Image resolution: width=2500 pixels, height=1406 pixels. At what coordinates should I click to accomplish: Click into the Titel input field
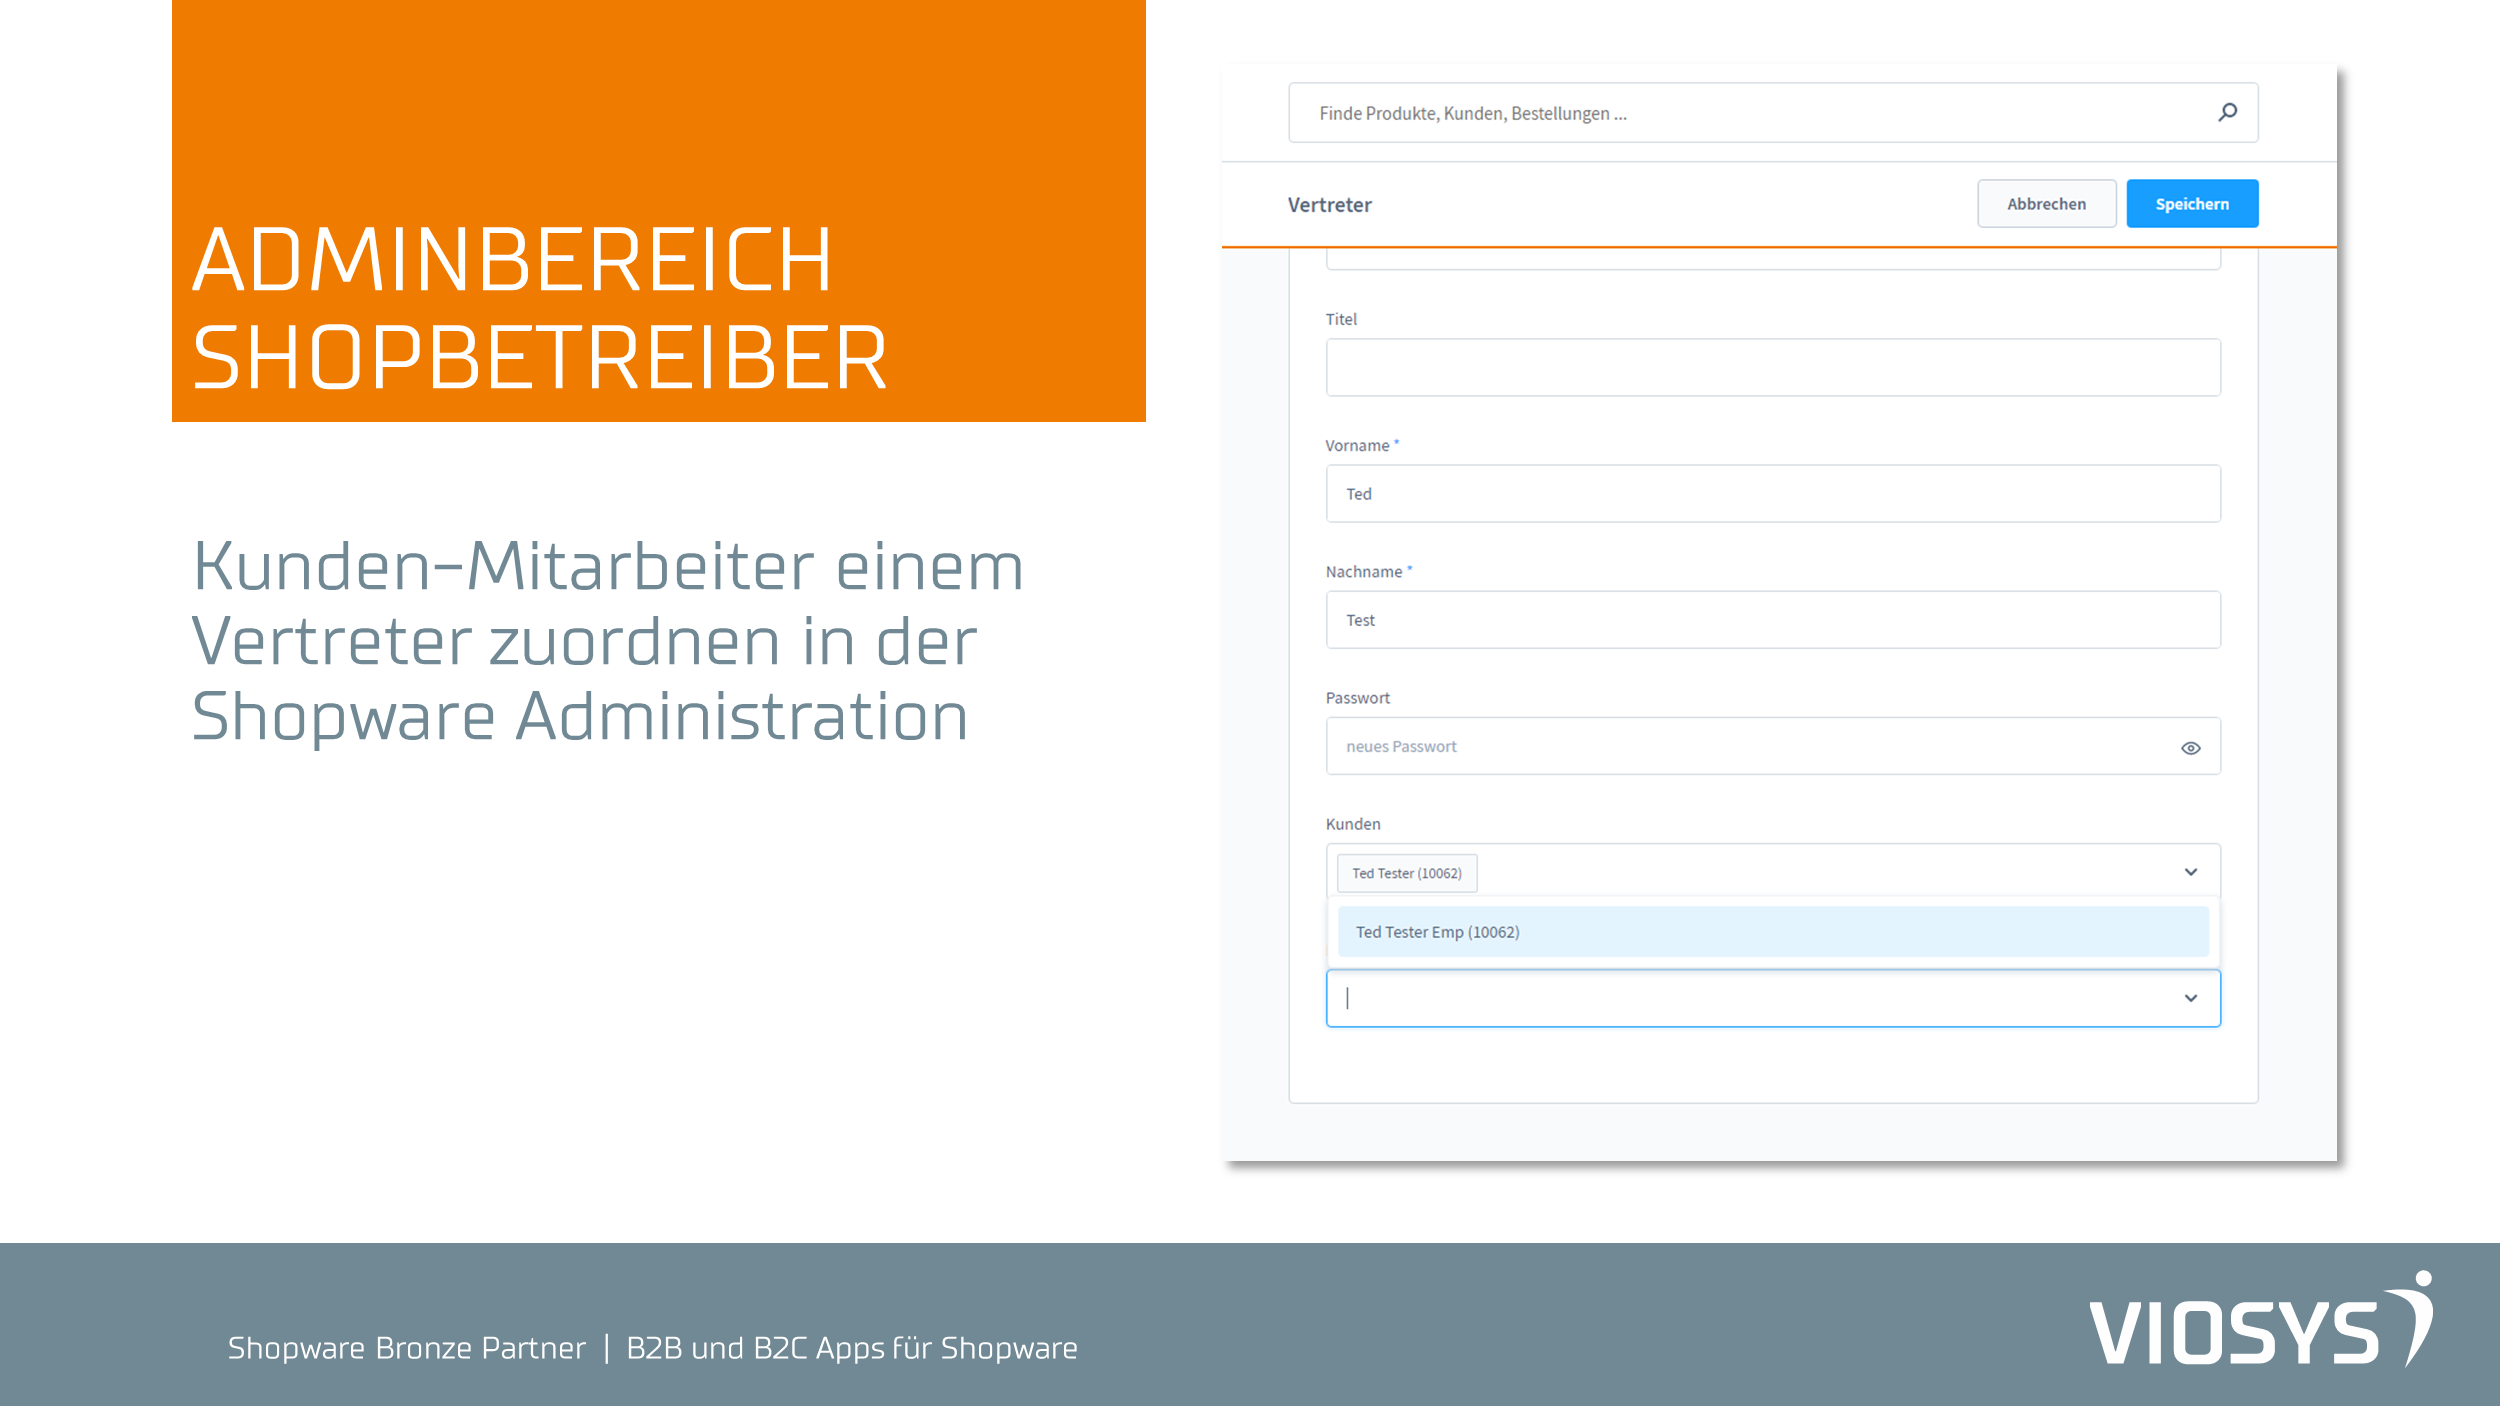pyautogui.click(x=1773, y=367)
